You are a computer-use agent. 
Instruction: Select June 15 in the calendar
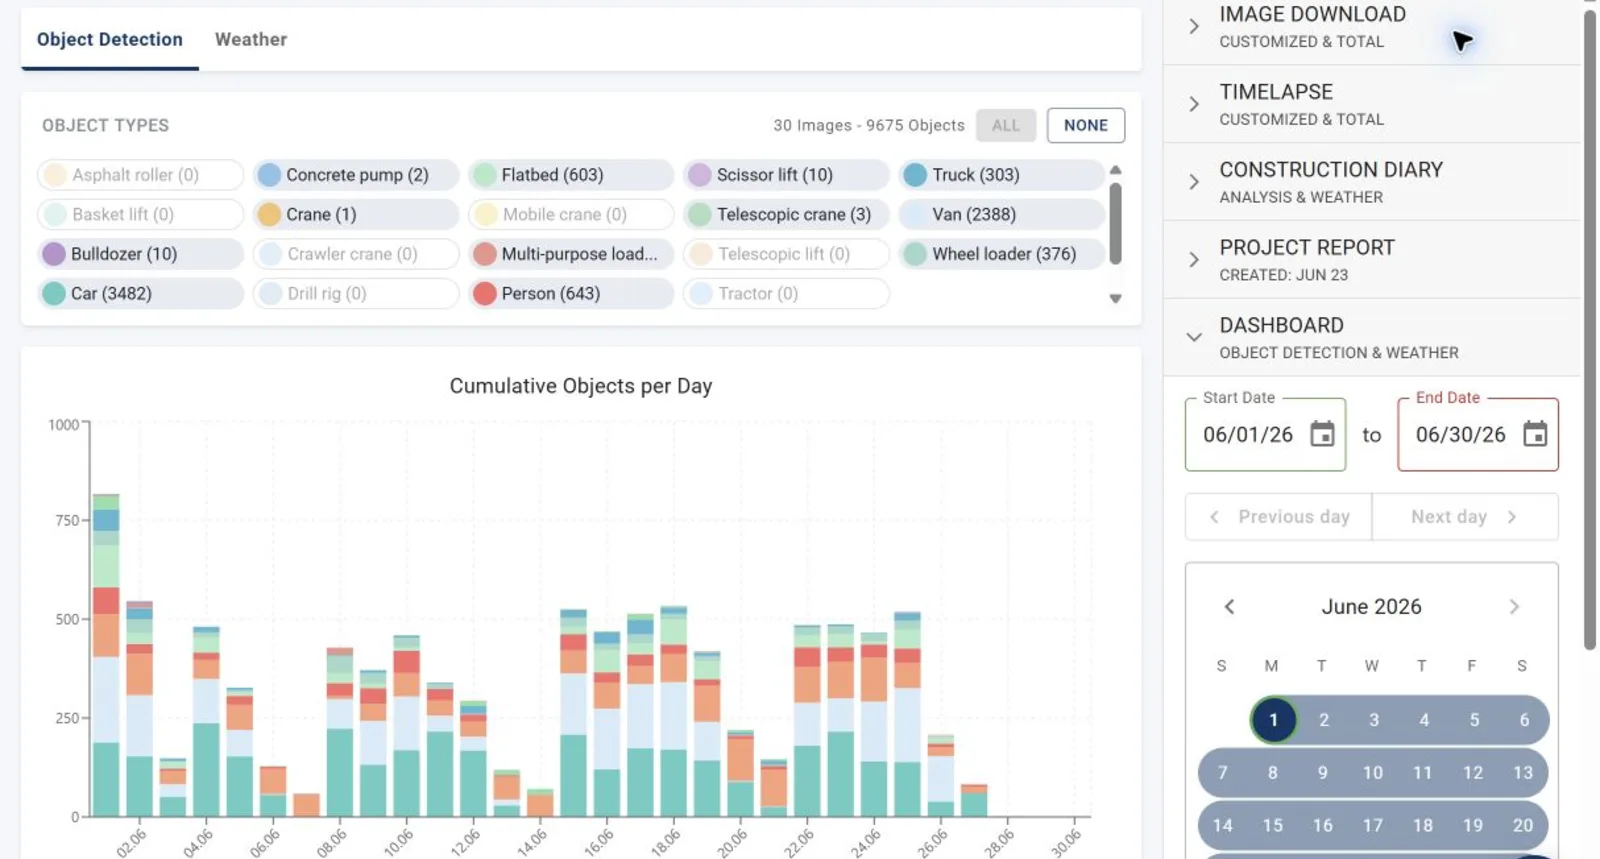1272,825
